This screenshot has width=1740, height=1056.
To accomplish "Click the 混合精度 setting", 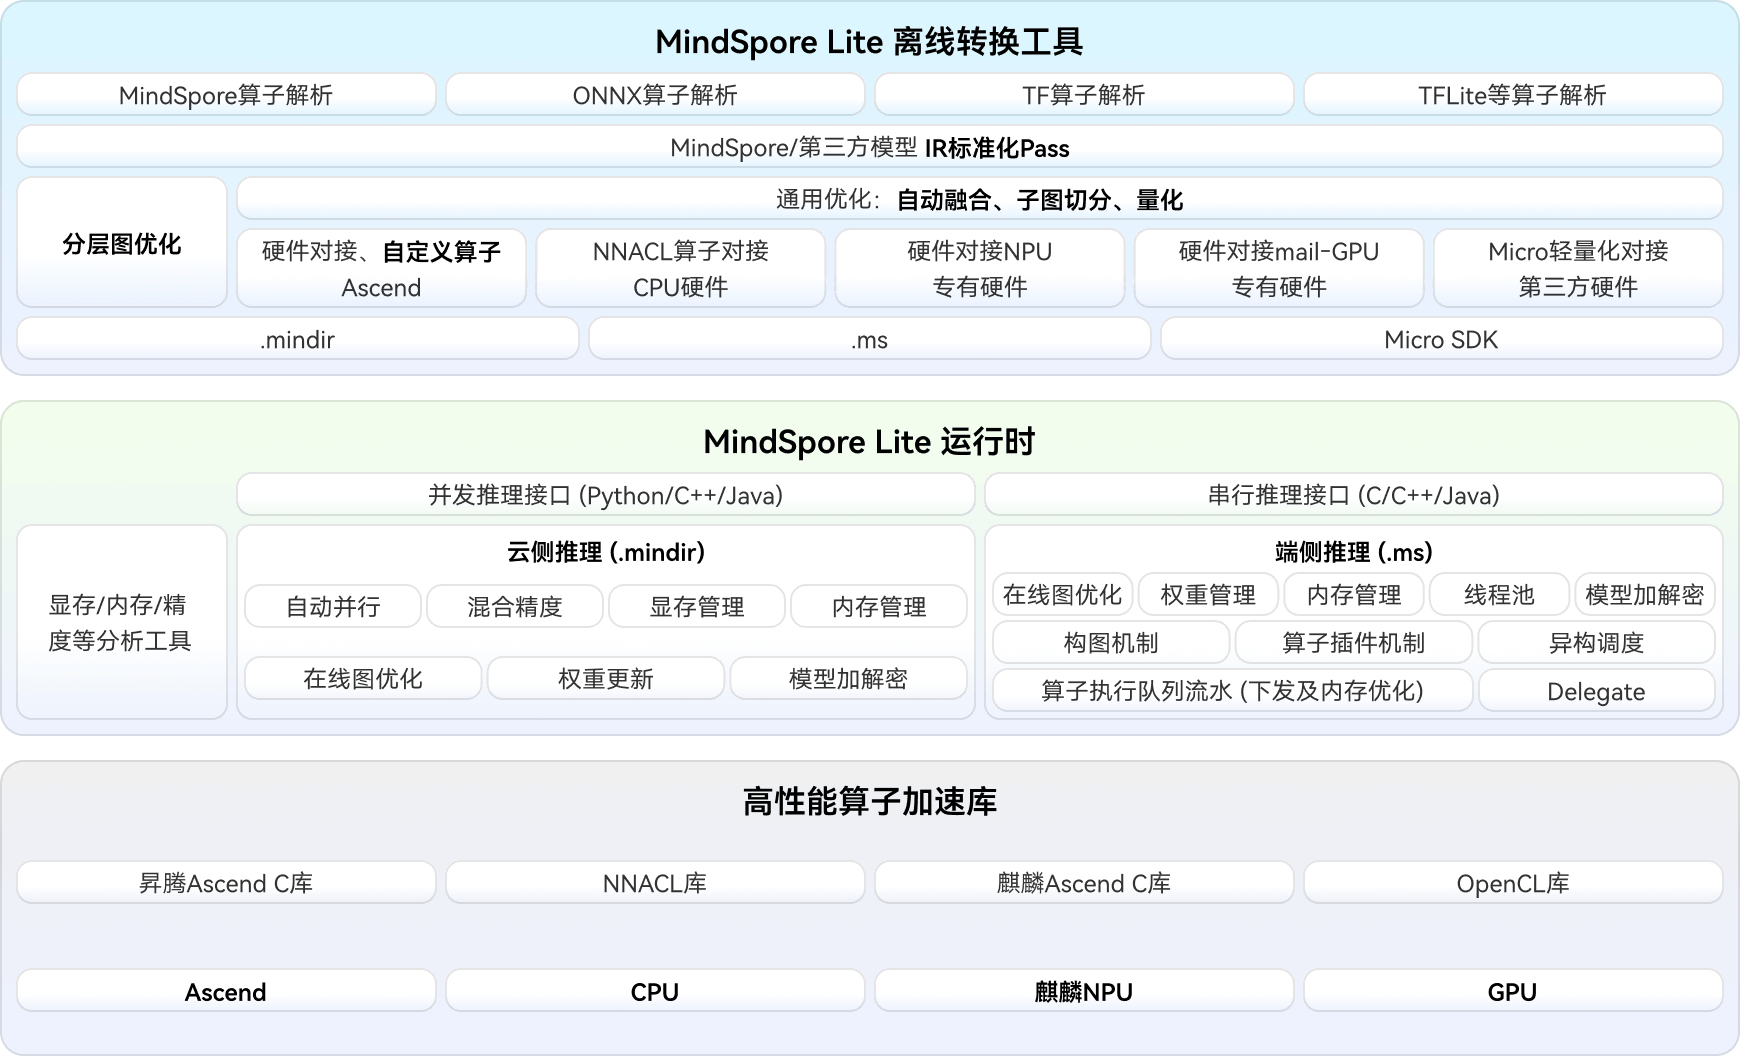I will click(514, 606).
